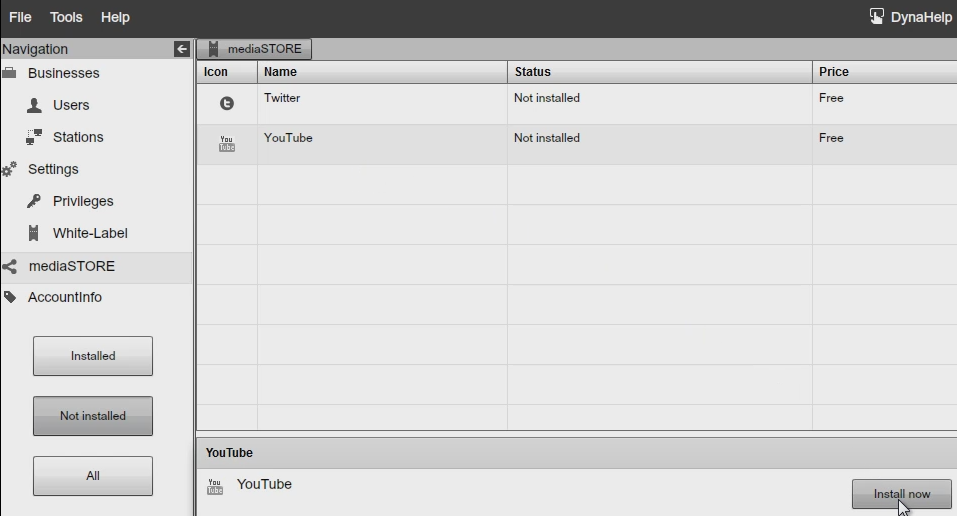This screenshot has height=516, width=957.
Task: Open the Help menu
Action: [x=115, y=17]
